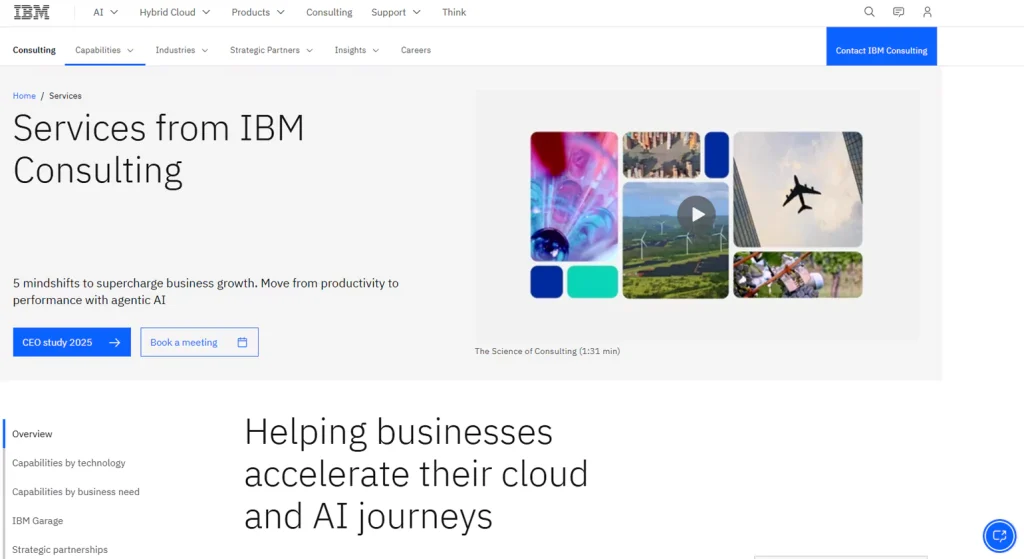Screen dimensions: 1024x559
Task: Expand the Hybrid Cloud dropdown
Action: click(x=174, y=12)
